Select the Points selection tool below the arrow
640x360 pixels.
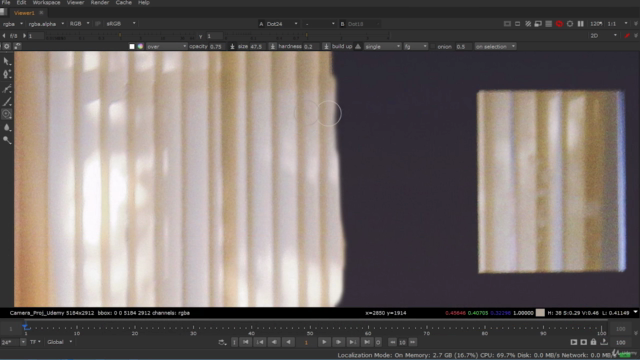(7, 74)
